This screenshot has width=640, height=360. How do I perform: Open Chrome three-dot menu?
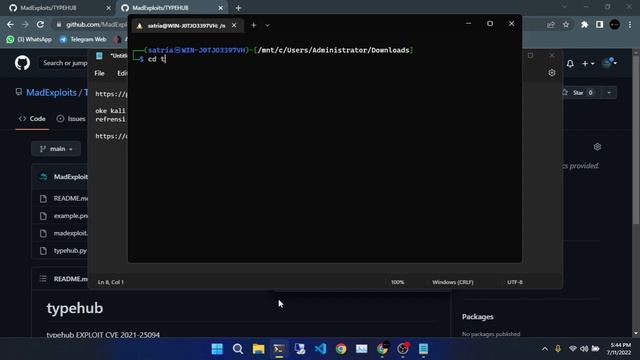[x=630, y=24]
